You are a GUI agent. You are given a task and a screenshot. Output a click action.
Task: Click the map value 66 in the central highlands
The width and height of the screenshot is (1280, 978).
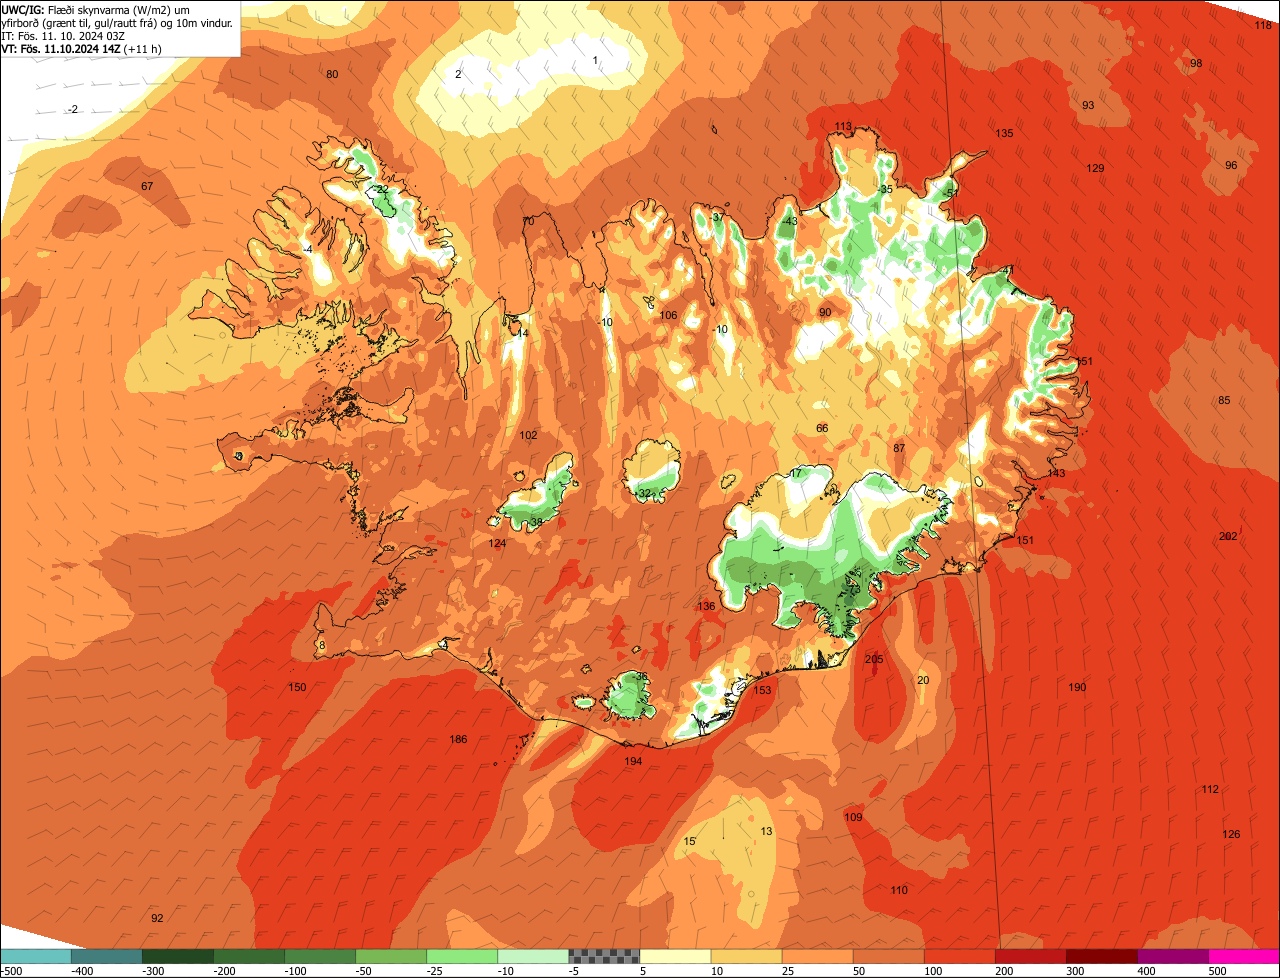click(822, 428)
